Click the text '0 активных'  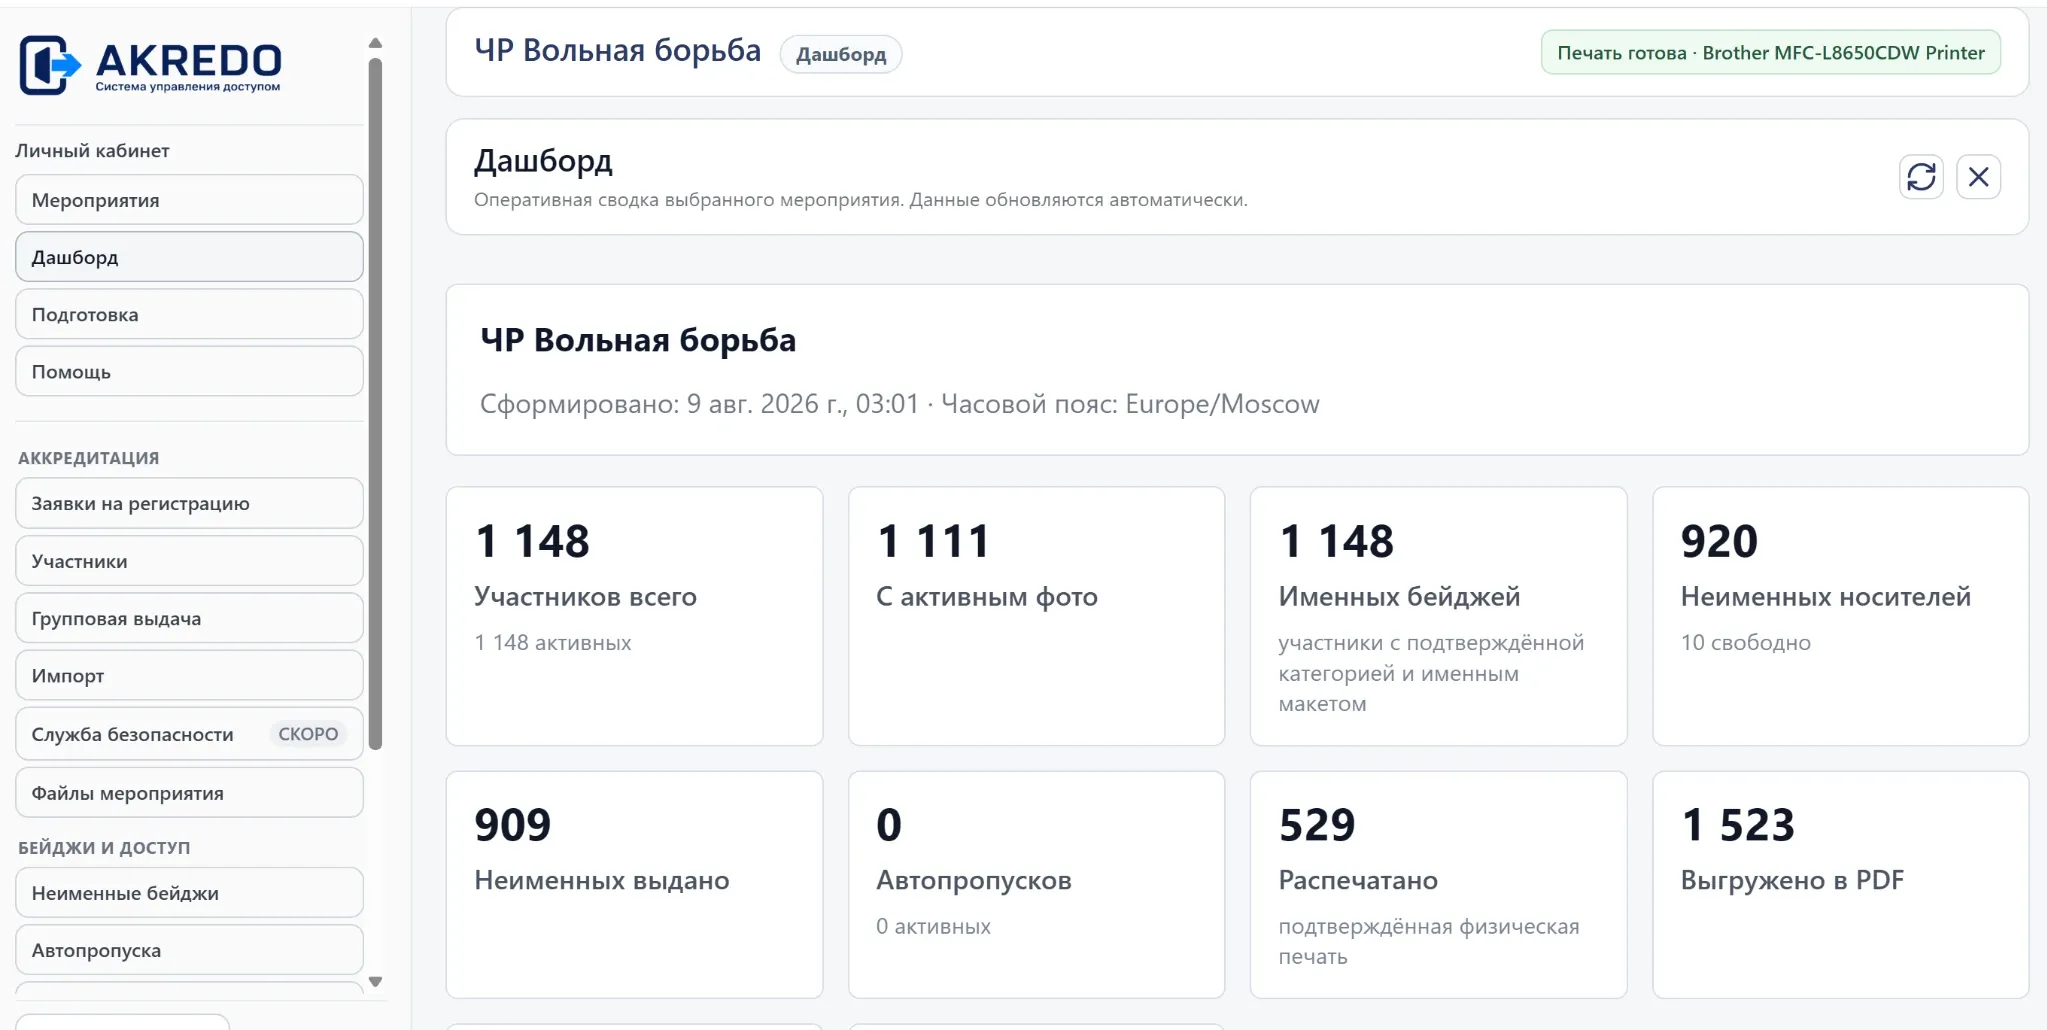pos(933,926)
